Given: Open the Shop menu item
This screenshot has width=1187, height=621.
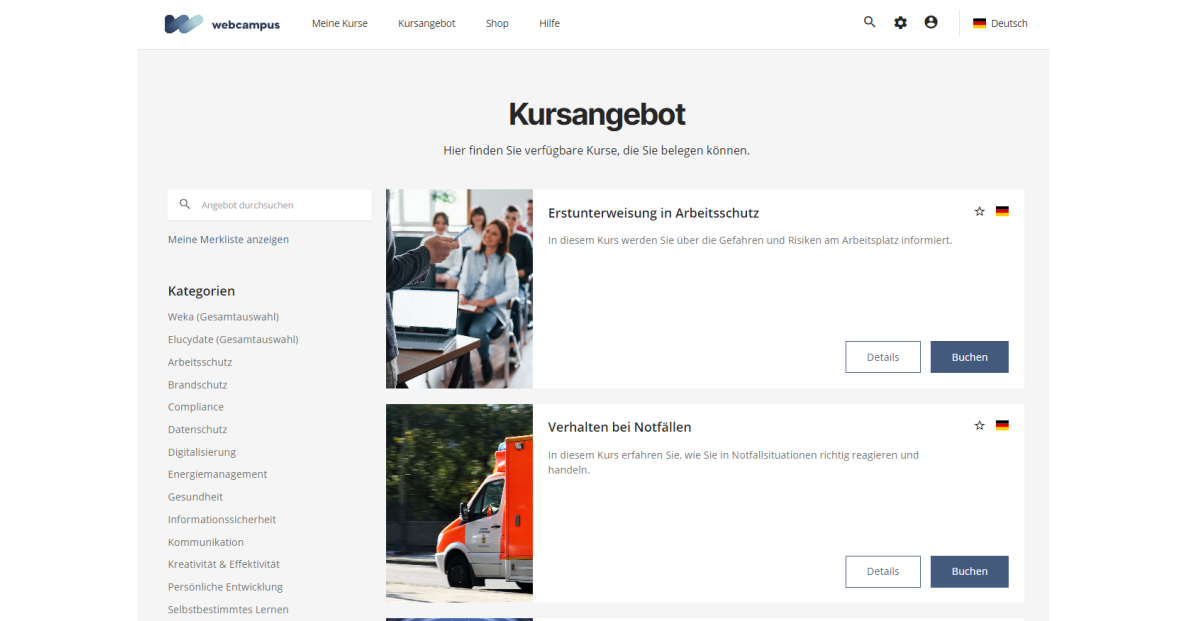Looking at the screenshot, I should (497, 23).
